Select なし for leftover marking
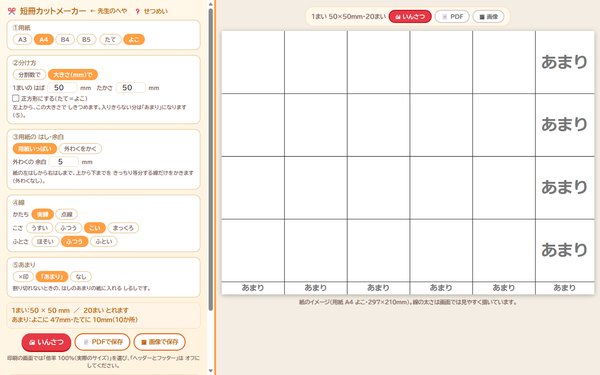 click(81, 276)
